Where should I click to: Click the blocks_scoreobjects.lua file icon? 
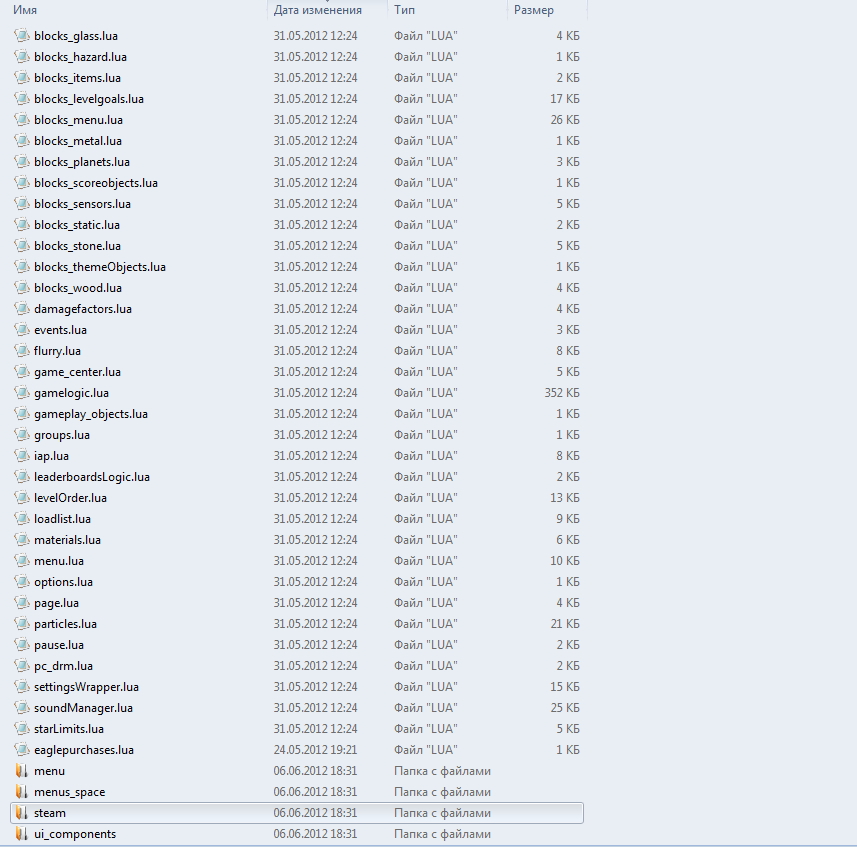[x=21, y=183]
